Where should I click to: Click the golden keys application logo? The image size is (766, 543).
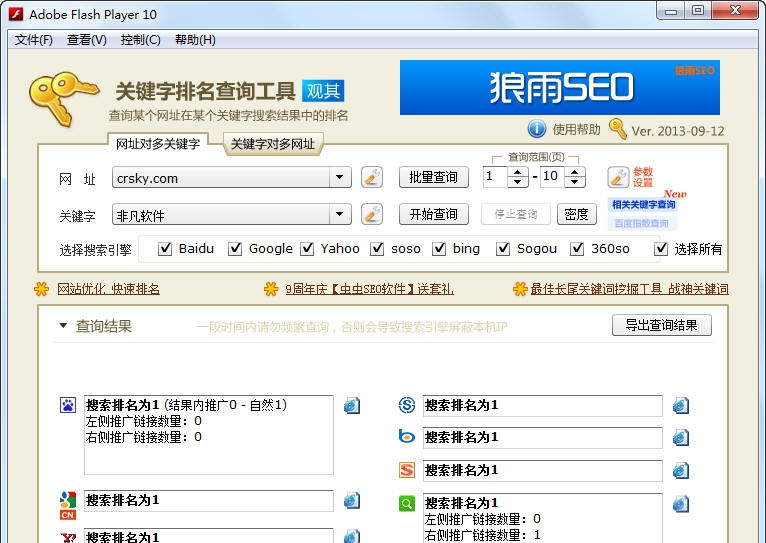(x=63, y=99)
